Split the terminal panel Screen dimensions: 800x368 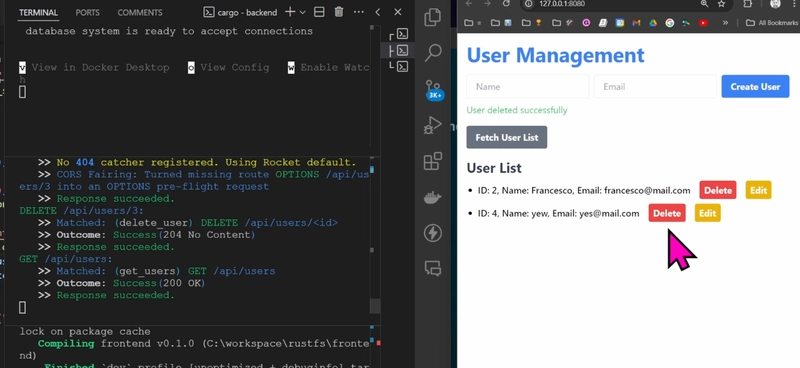pyautogui.click(x=319, y=12)
